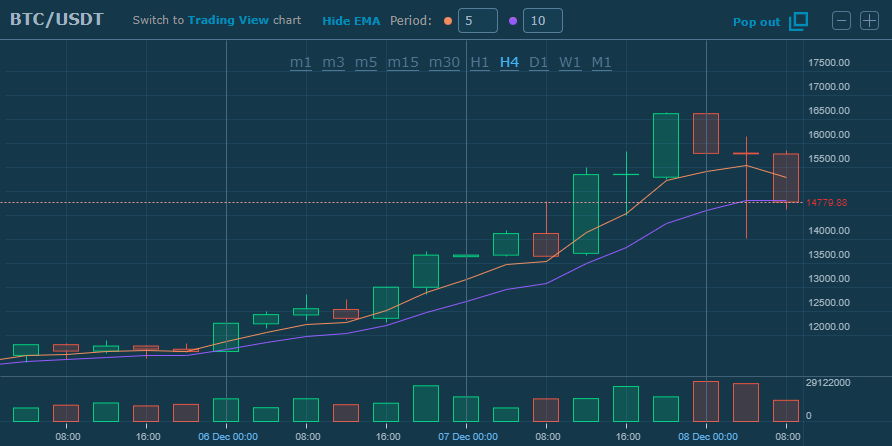The image size is (892, 446).
Task: Click the plus zoom in icon
Action: pos(868,21)
